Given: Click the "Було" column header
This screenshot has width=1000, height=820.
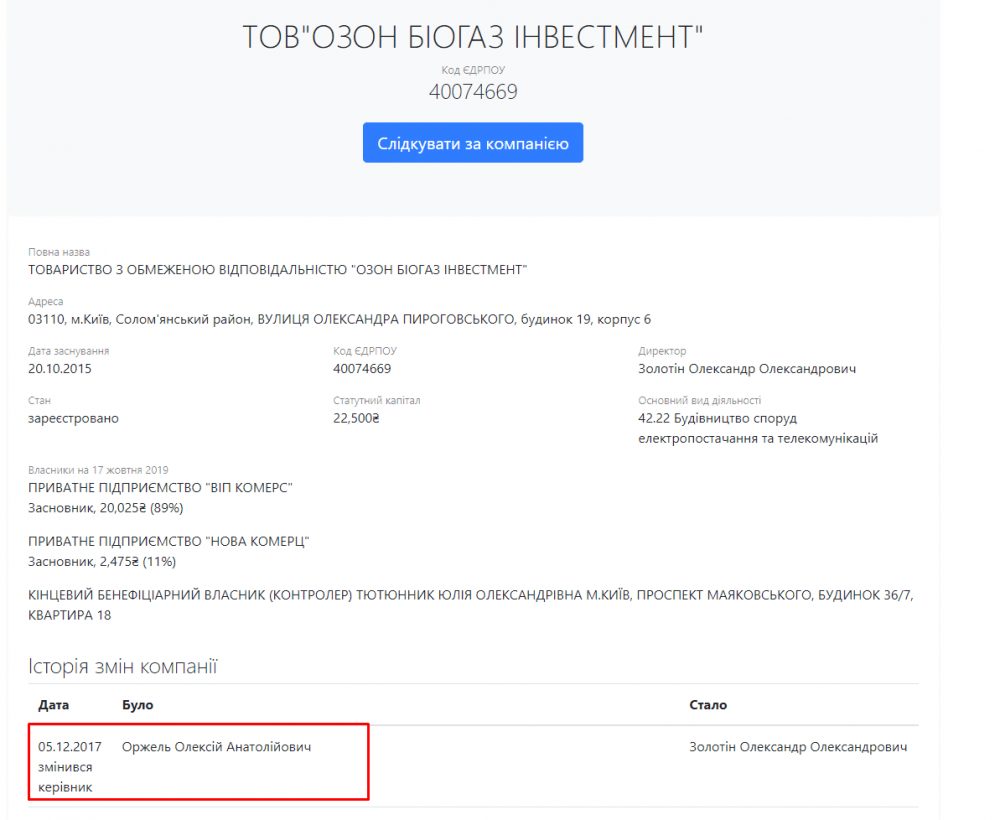Looking at the screenshot, I should coord(137,705).
